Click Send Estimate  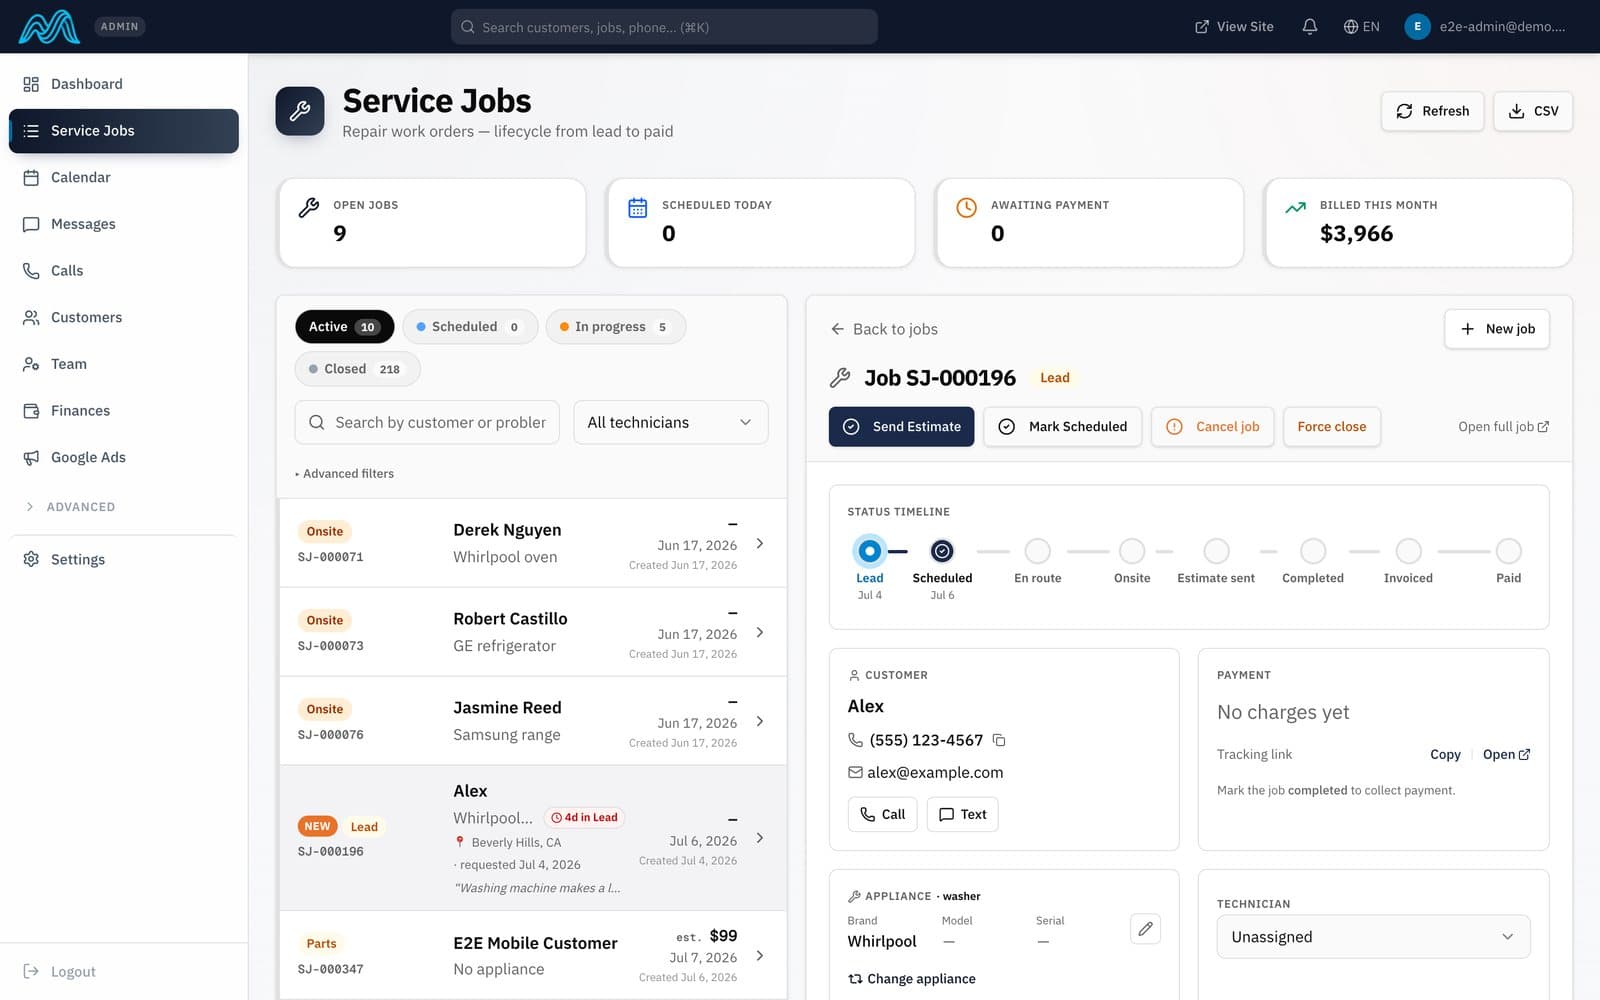coord(901,426)
